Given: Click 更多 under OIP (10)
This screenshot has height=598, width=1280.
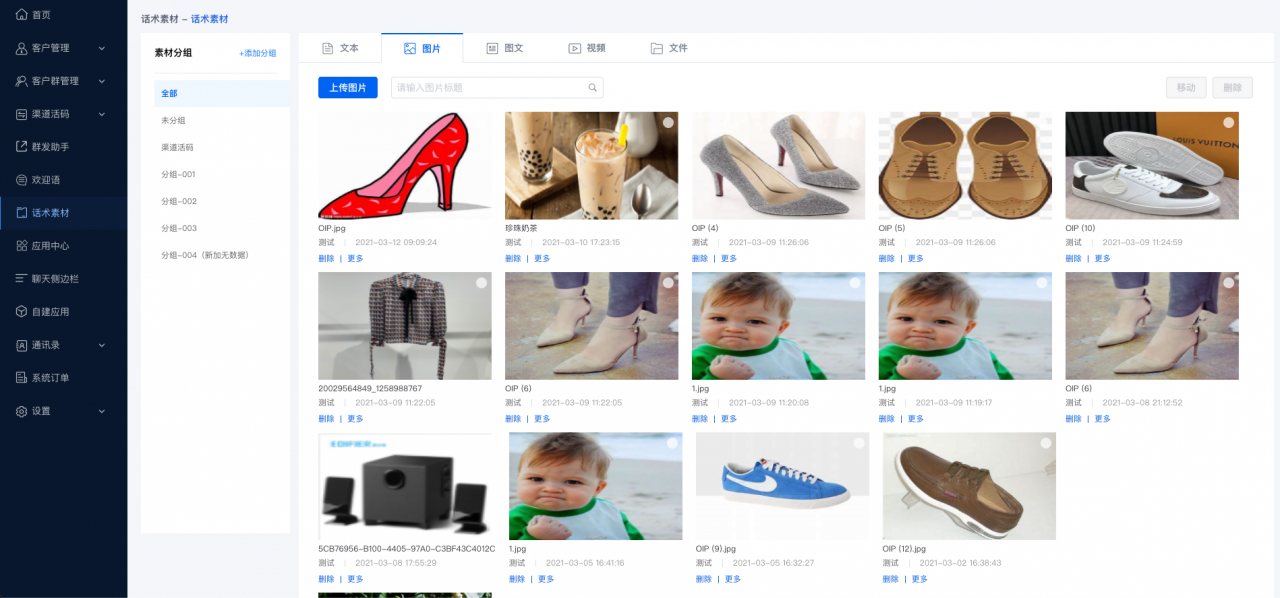Looking at the screenshot, I should point(1102,258).
